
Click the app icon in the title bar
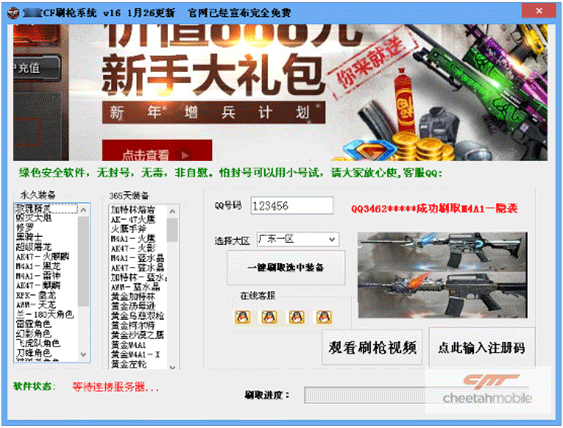13,13
